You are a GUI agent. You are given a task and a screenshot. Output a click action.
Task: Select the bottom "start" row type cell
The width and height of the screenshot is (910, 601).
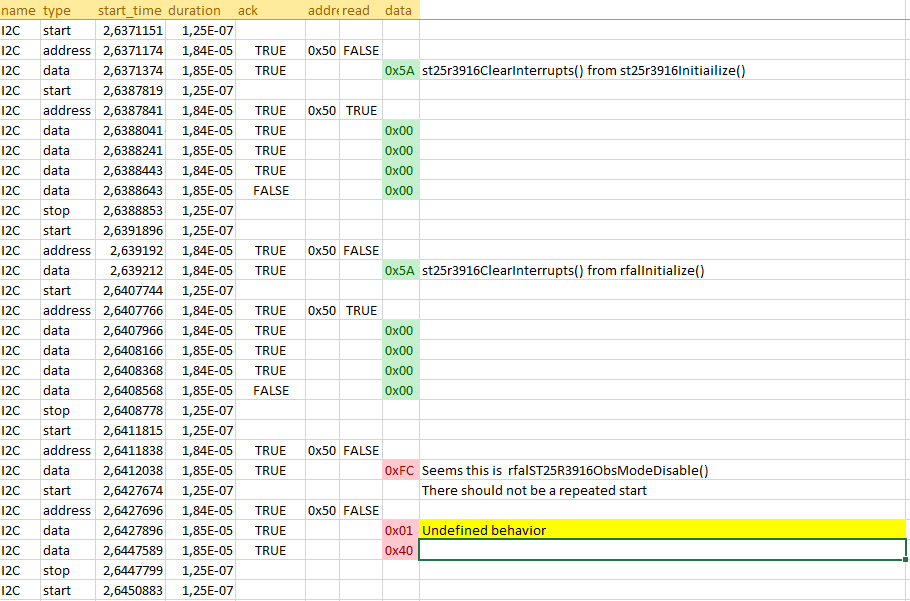click(x=56, y=590)
